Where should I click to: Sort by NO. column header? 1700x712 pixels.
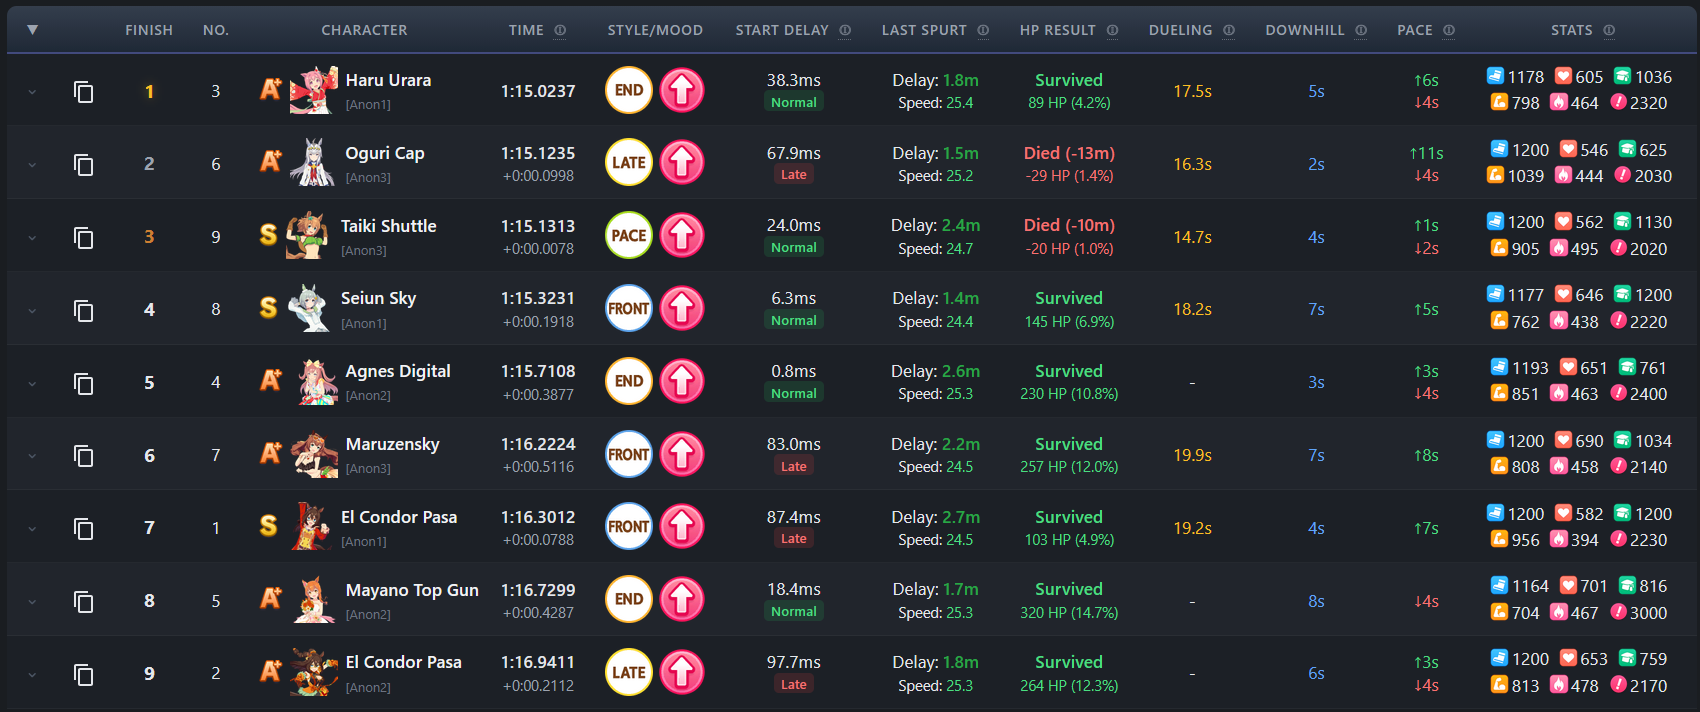(216, 31)
